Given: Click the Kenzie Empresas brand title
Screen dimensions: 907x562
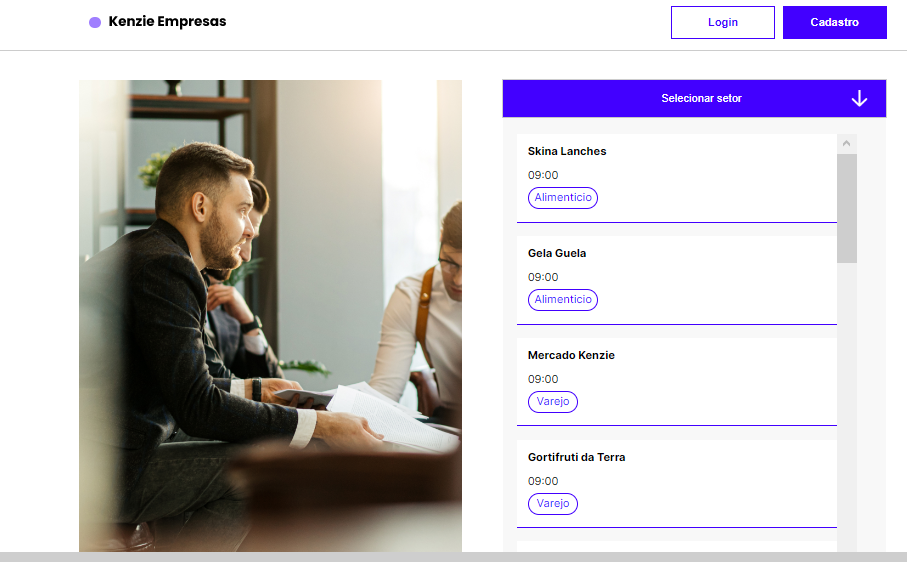Looking at the screenshot, I should click(x=167, y=21).
